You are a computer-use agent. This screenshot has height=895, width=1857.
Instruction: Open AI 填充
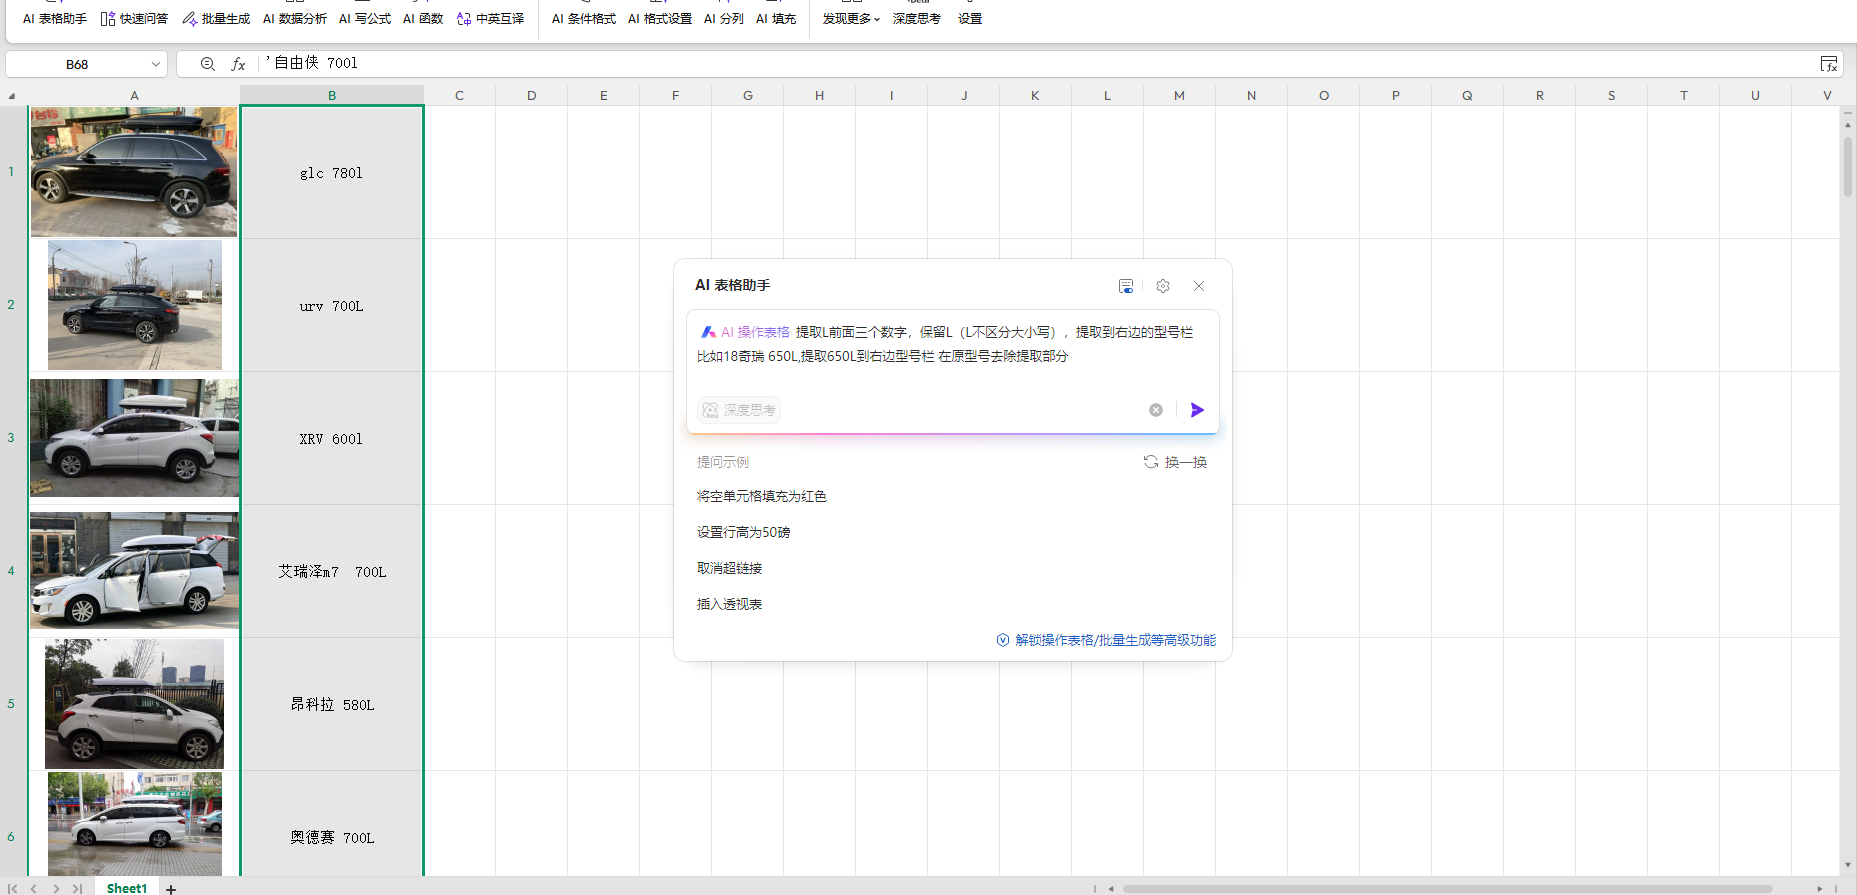[776, 19]
